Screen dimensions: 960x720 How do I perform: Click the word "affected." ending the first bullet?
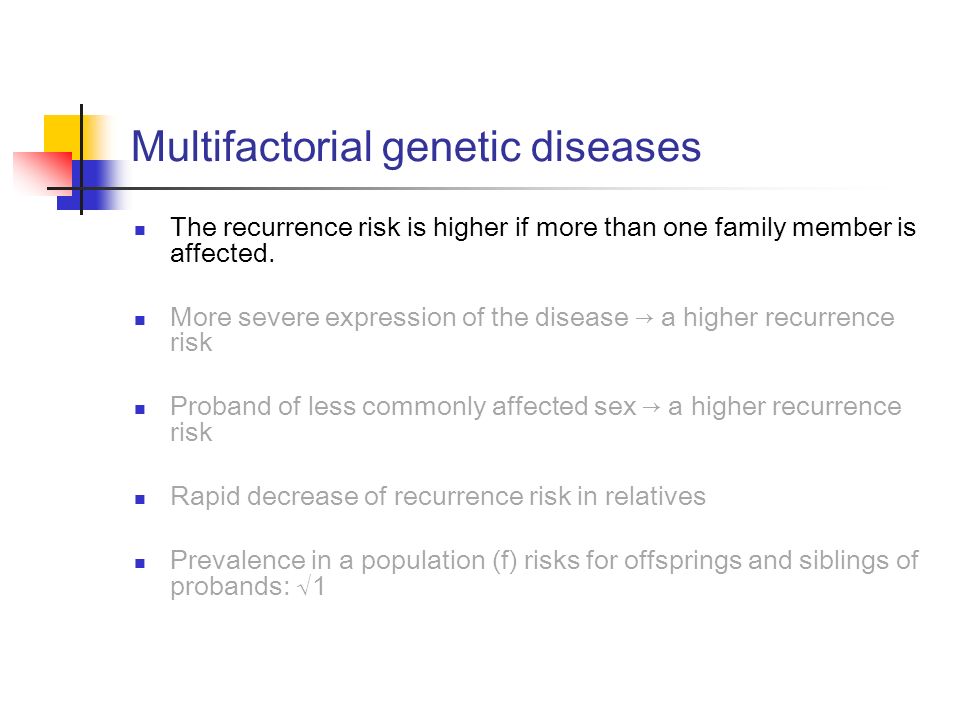pos(222,253)
